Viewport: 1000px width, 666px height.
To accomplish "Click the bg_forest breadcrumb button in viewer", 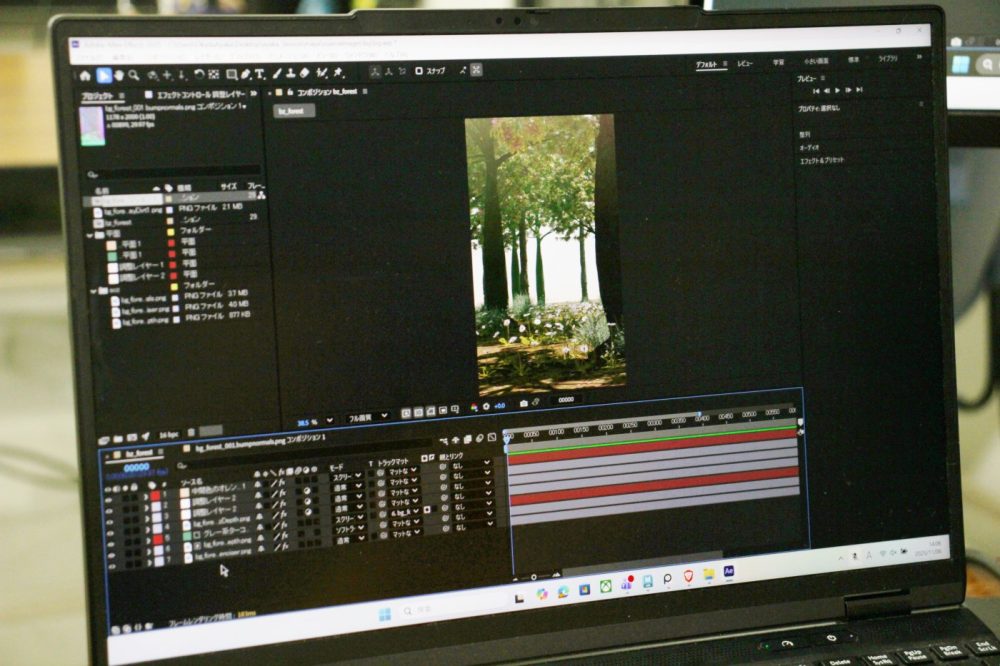I will pos(294,111).
